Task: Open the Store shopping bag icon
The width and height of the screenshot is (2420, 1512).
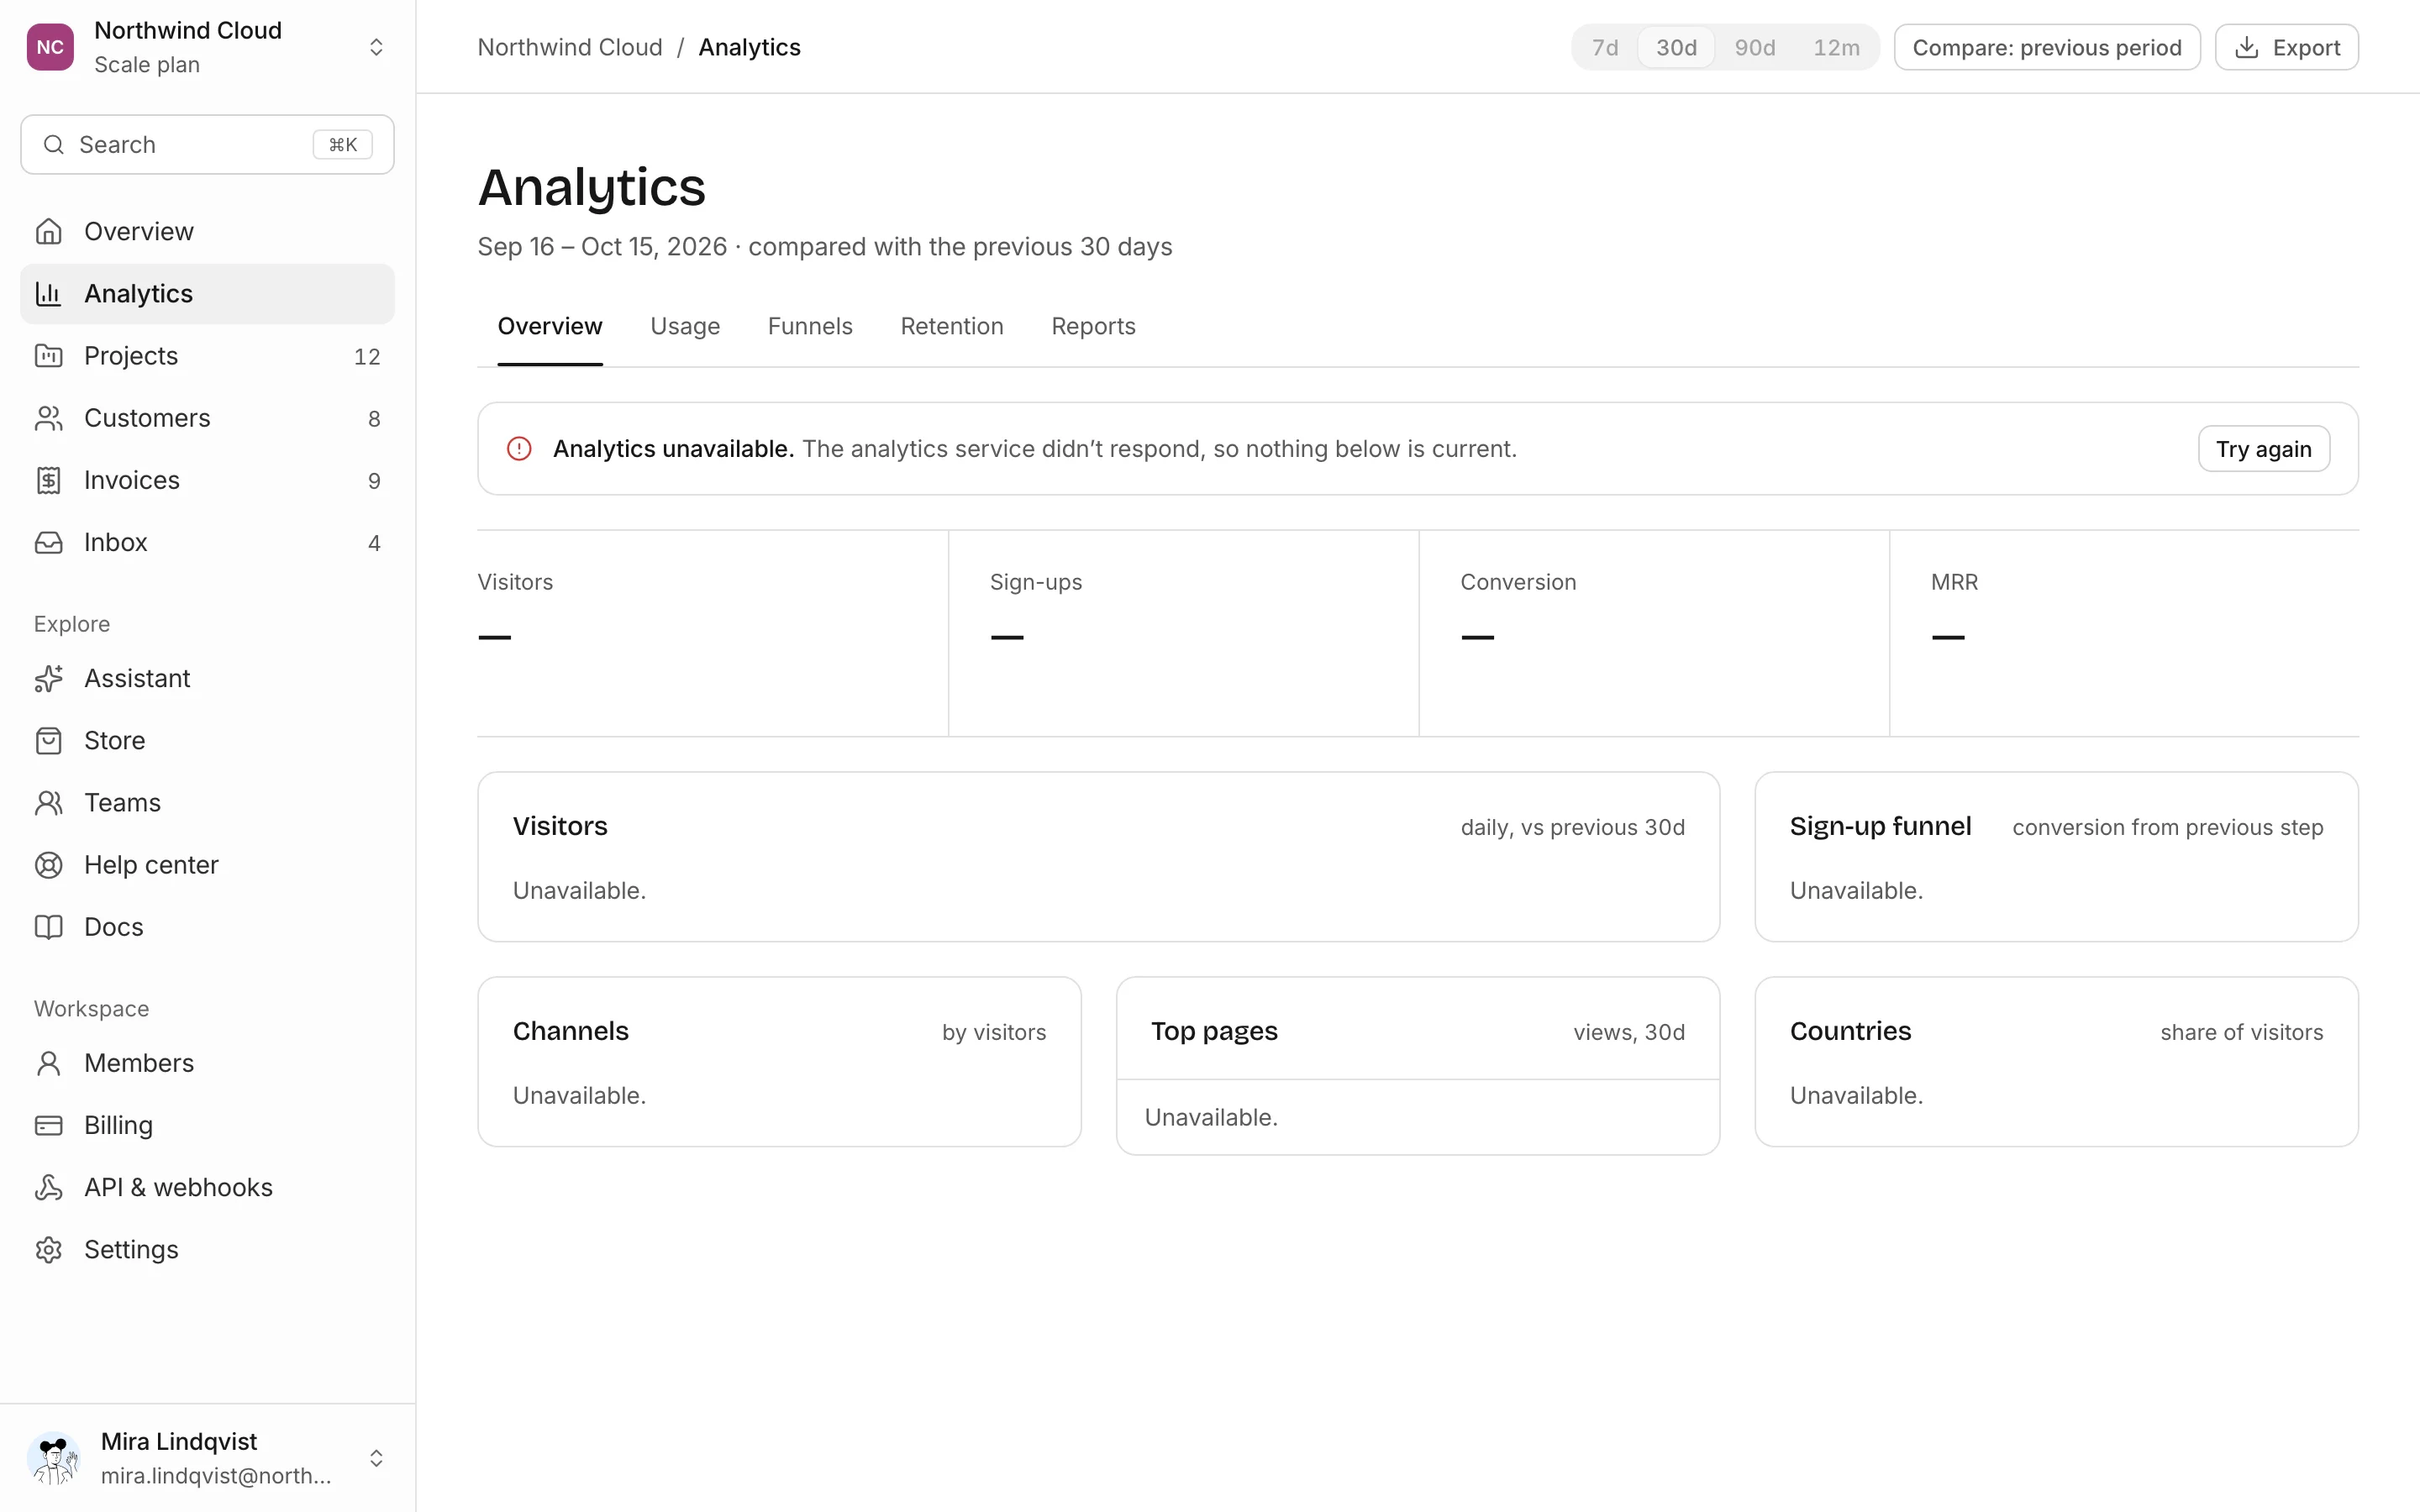Action: click(x=48, y=740)
